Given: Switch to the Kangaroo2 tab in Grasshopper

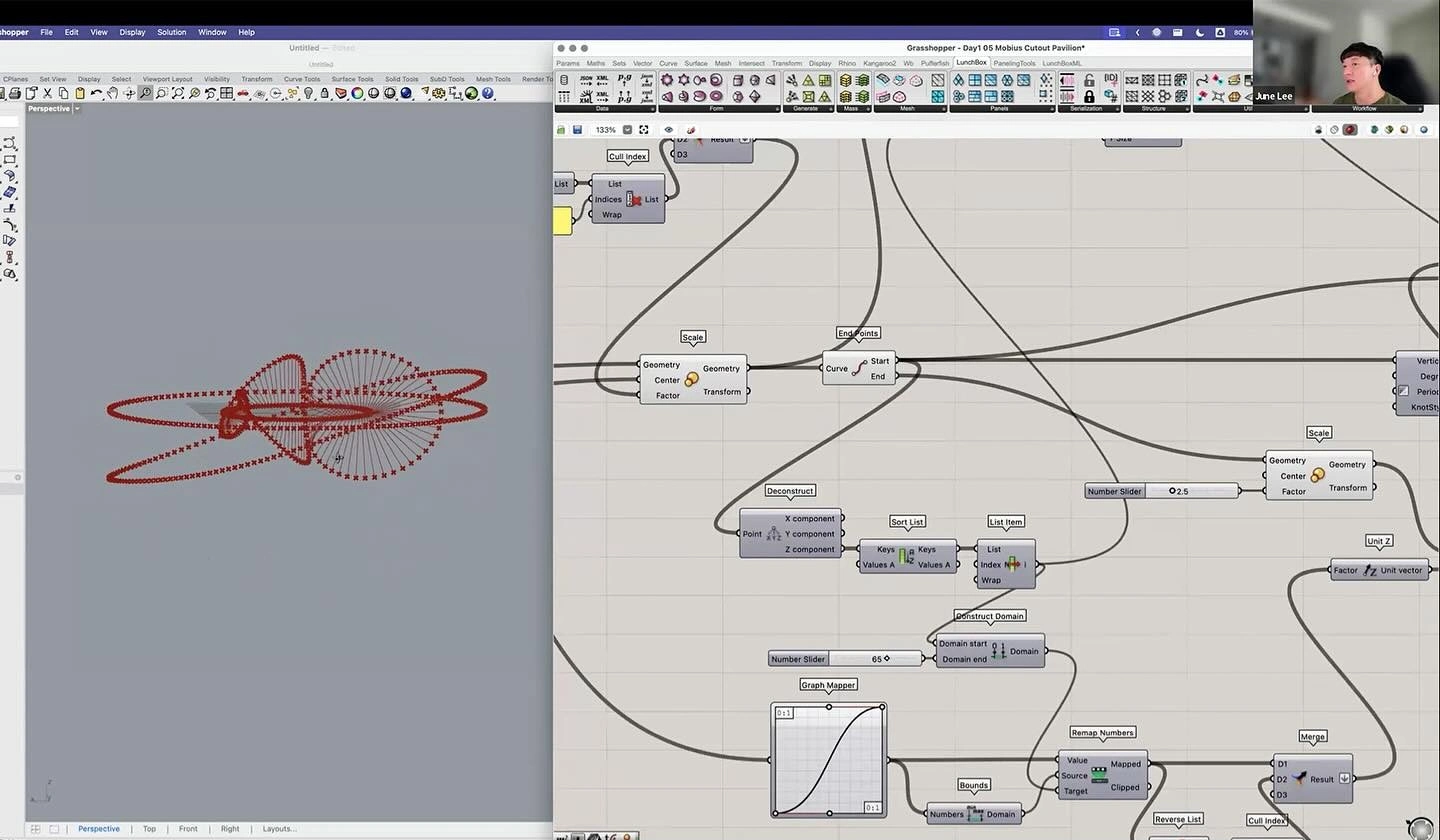Looking at the screenshot, I should coord(880,63).
